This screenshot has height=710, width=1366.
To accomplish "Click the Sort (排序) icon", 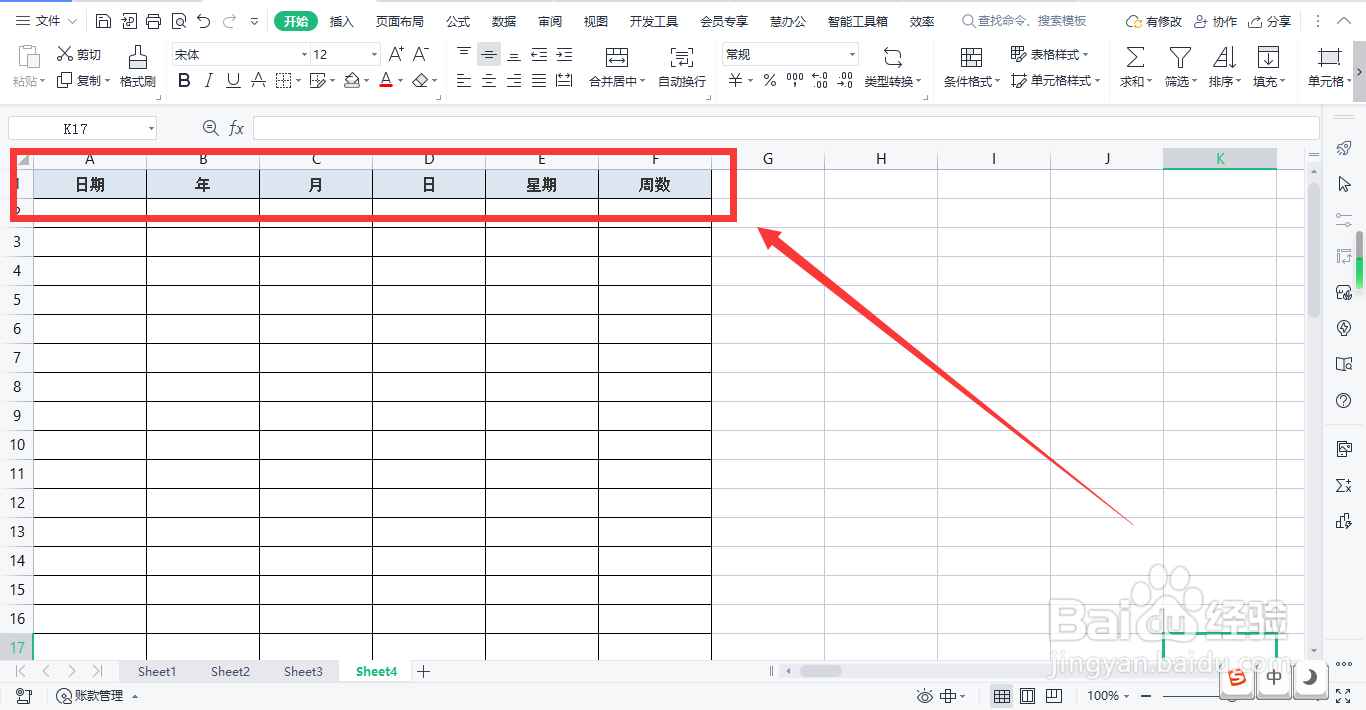I will (1224, 58).
